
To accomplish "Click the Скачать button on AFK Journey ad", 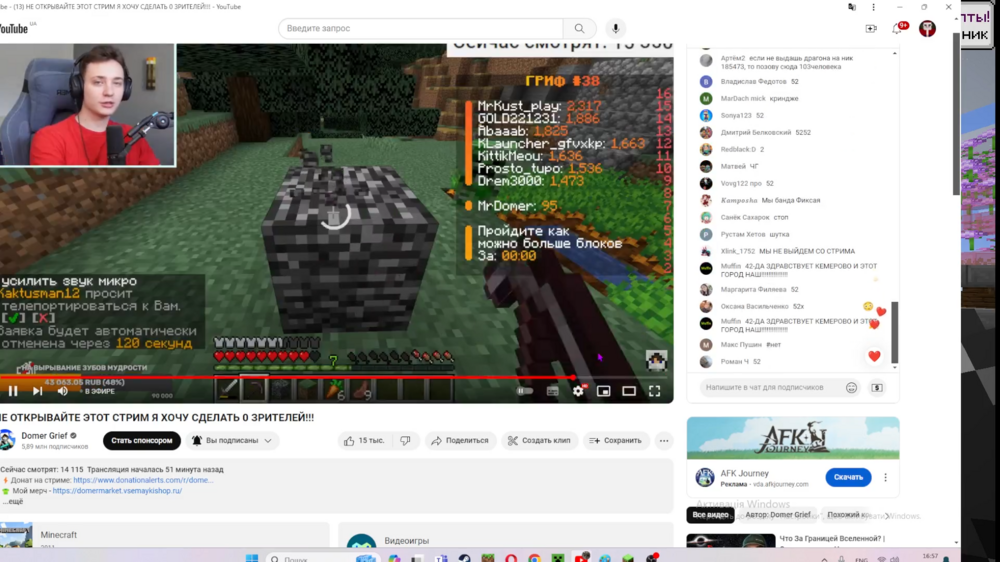I will click(848, 477).
